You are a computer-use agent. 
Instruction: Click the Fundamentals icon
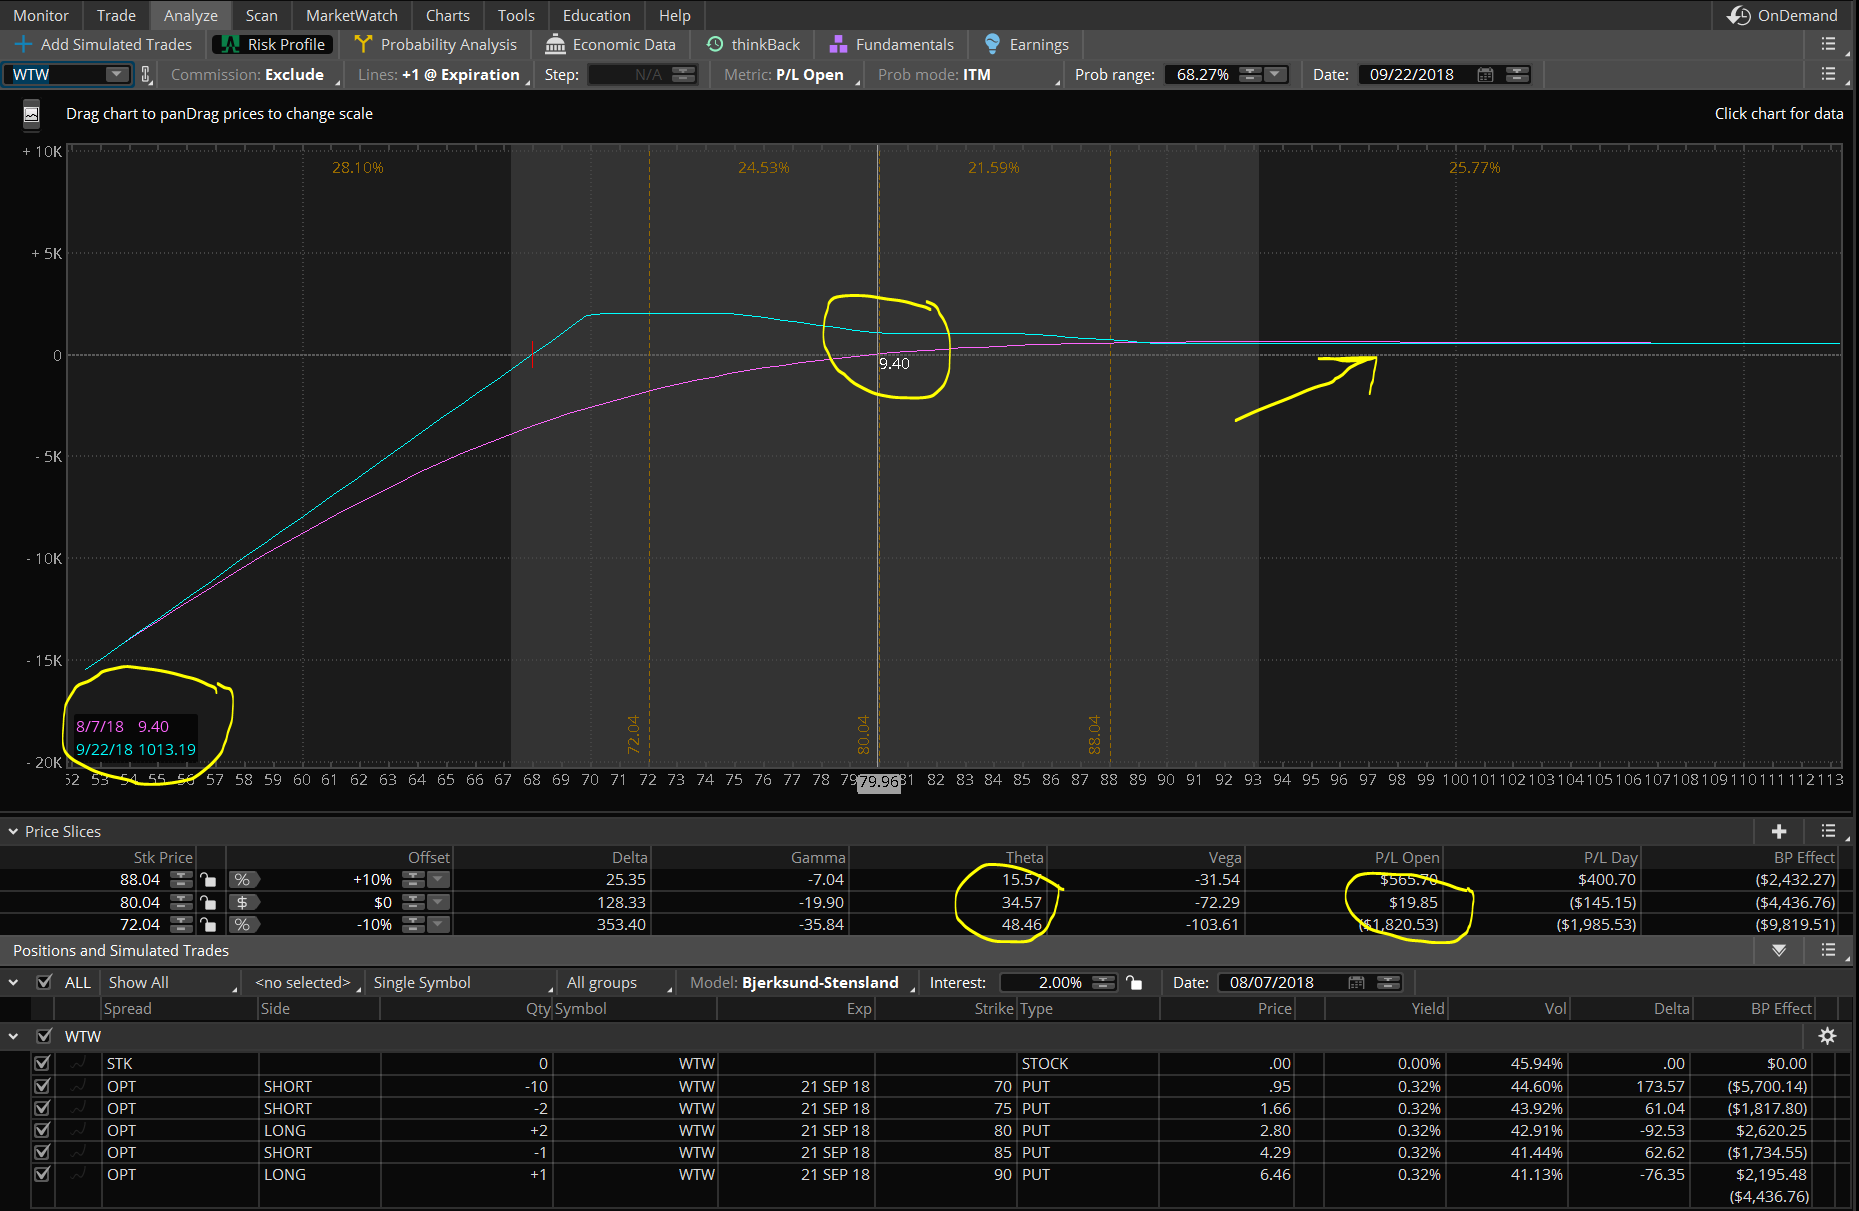838,44
